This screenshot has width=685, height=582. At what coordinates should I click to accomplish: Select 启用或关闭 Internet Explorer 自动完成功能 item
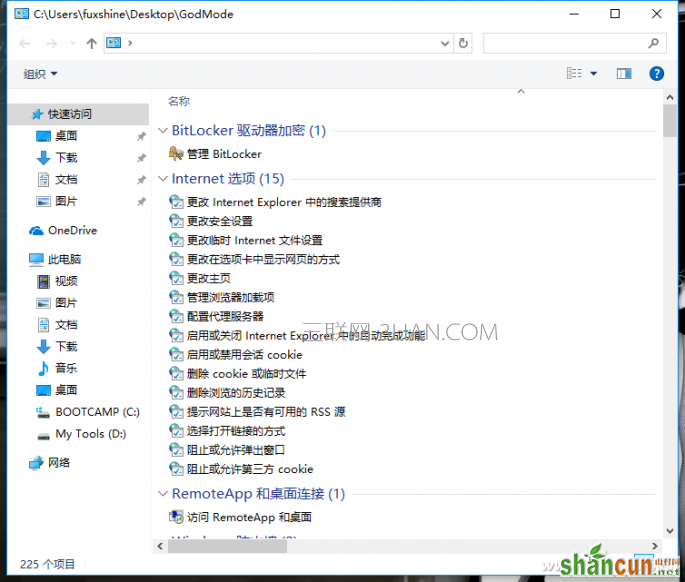[306, 336]
